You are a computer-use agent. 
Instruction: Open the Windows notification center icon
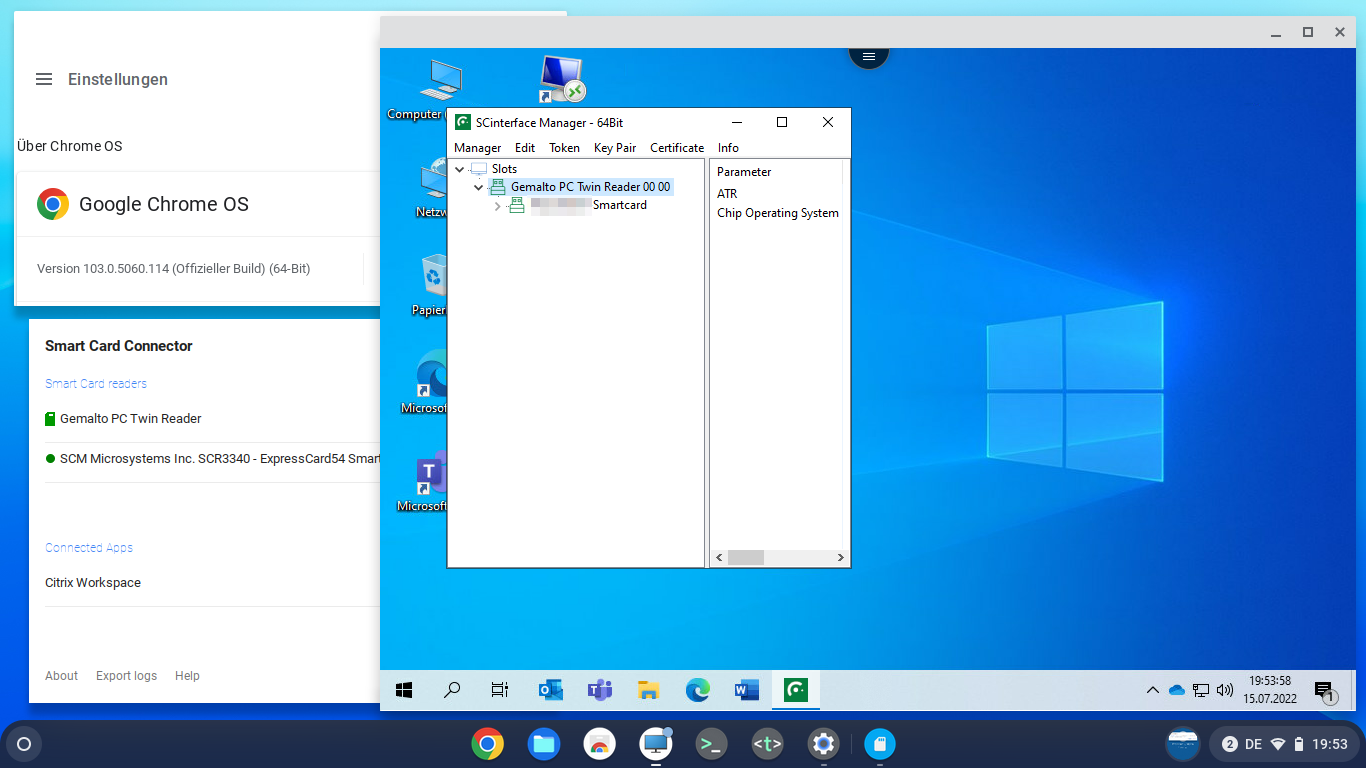click(1324, 690)
